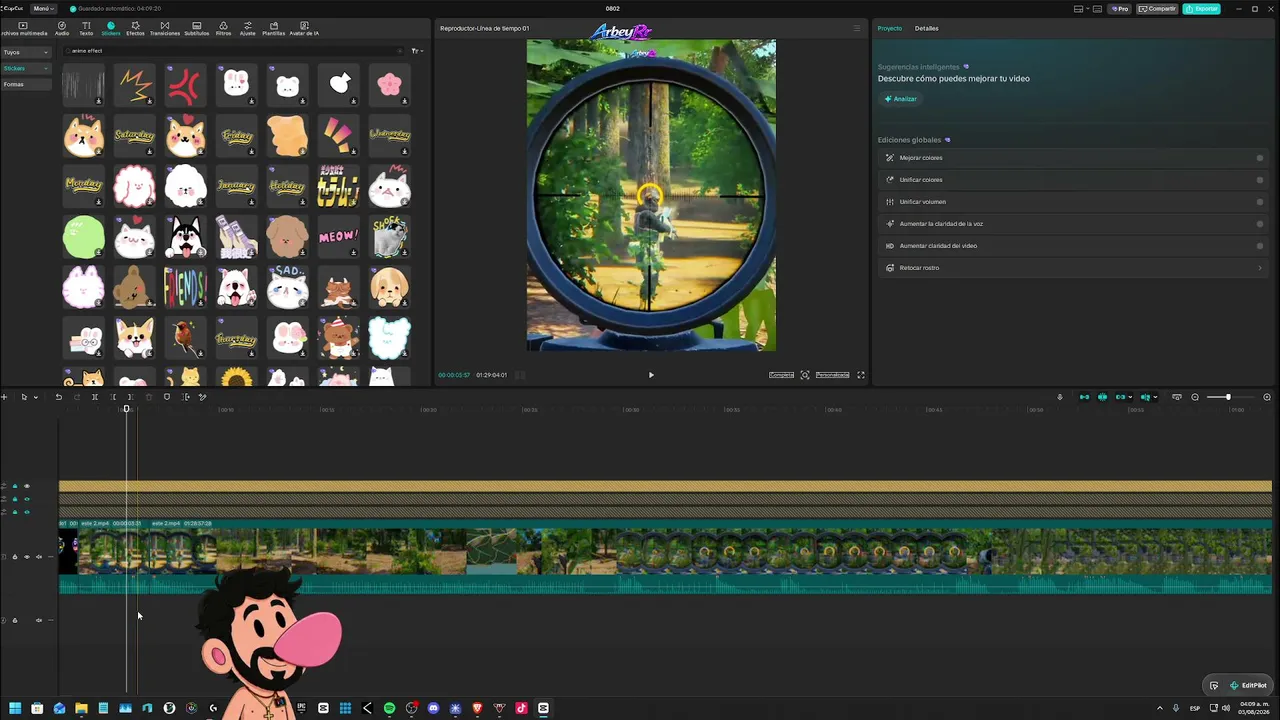Enter fullscreen preview
This screenshot has width=1280, height=720.
pyautogui.click(x=861, y=375)
